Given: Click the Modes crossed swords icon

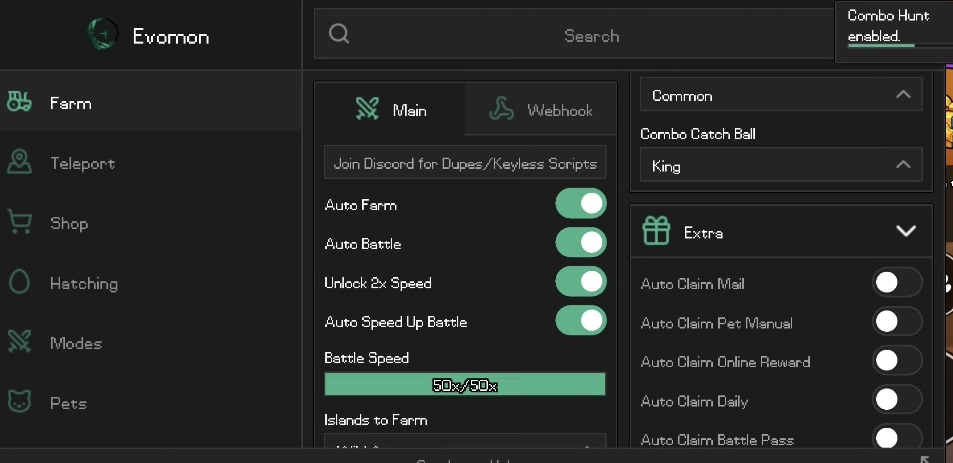Looking at the screenshot, I should pos(19,342).
